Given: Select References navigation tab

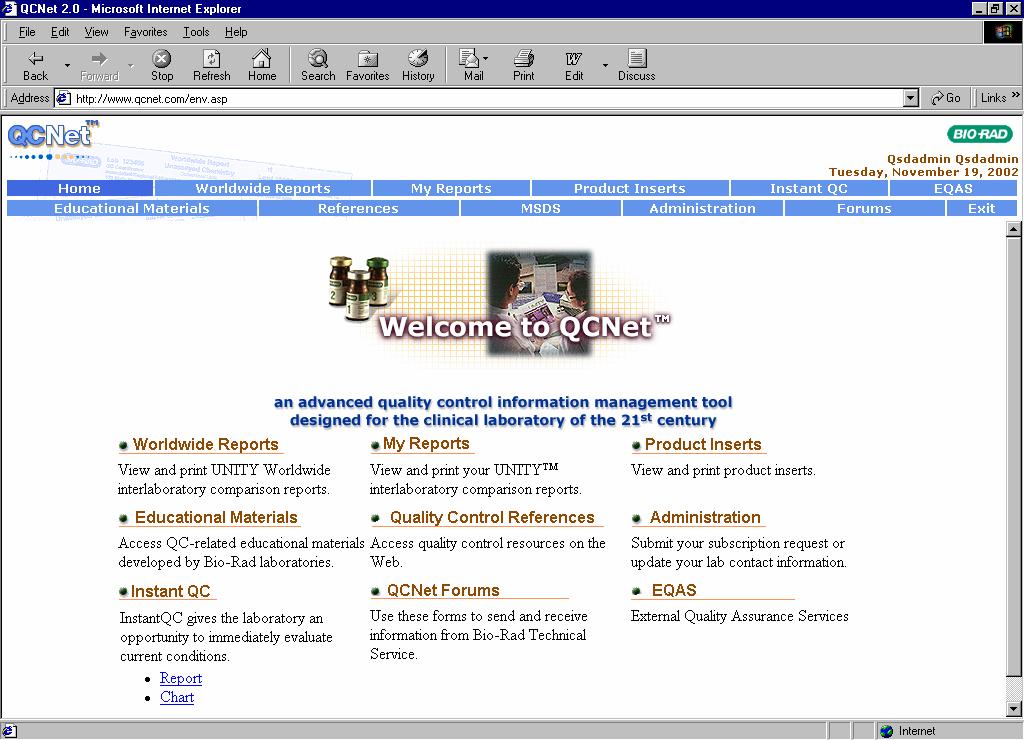Looking at the screenshot, I should [x=358, y=208].
